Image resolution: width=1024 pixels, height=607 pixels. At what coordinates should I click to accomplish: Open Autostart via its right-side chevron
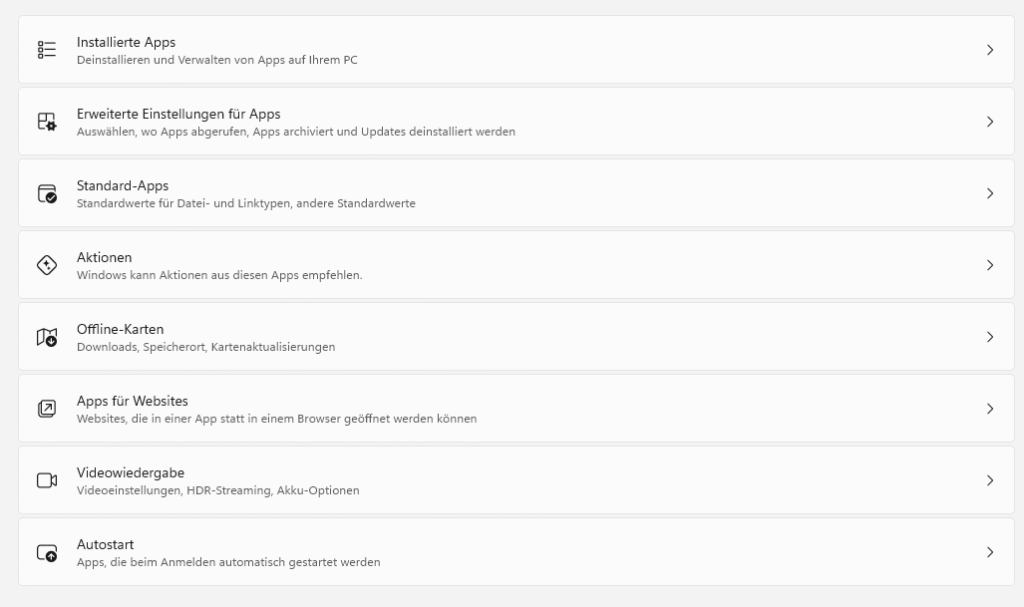[989, 553]
